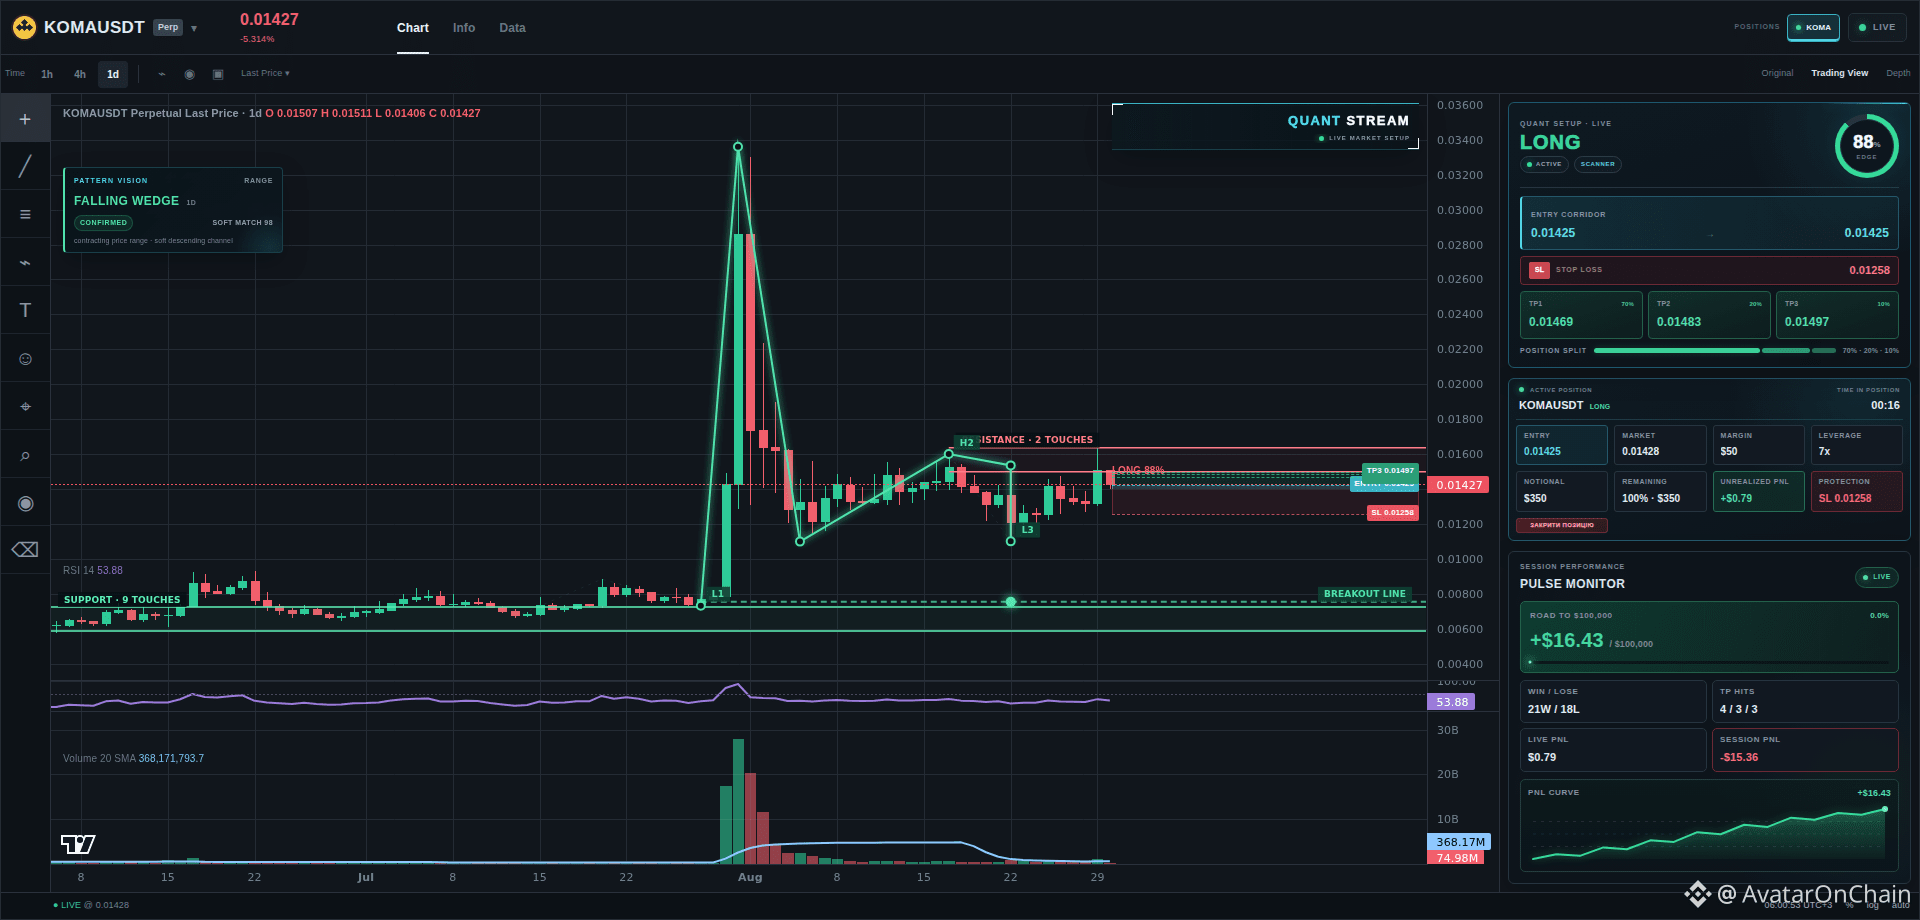
Task: Click the Session PnL -$15.36 cell
Action: click(x=1805, y=749)
